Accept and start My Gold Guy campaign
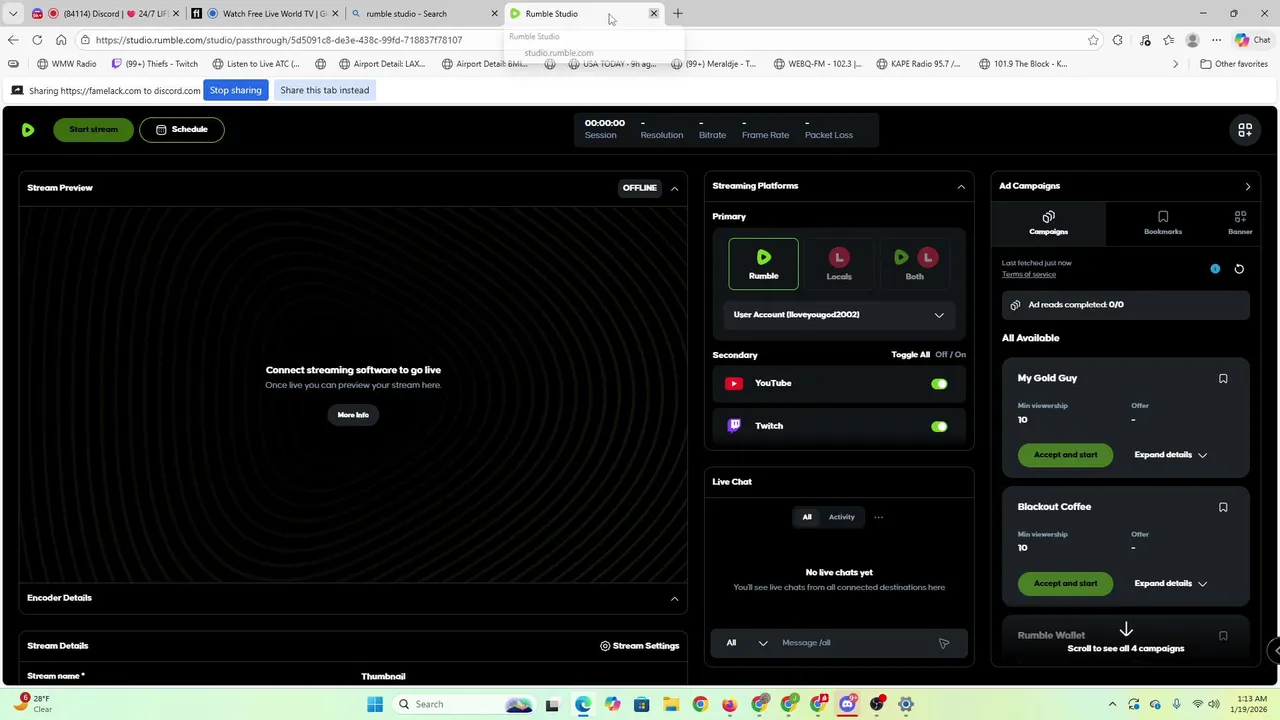 pos(1065,455)
